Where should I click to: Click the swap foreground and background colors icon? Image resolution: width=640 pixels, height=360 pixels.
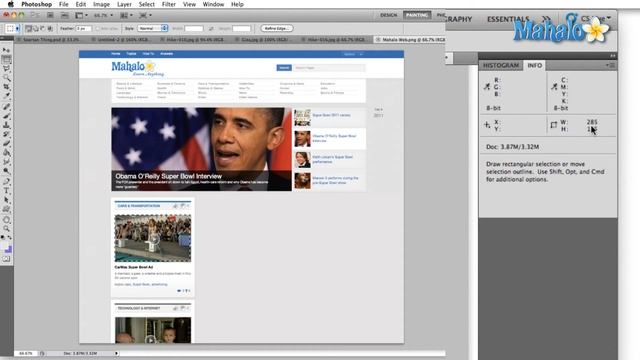(9, 237)
